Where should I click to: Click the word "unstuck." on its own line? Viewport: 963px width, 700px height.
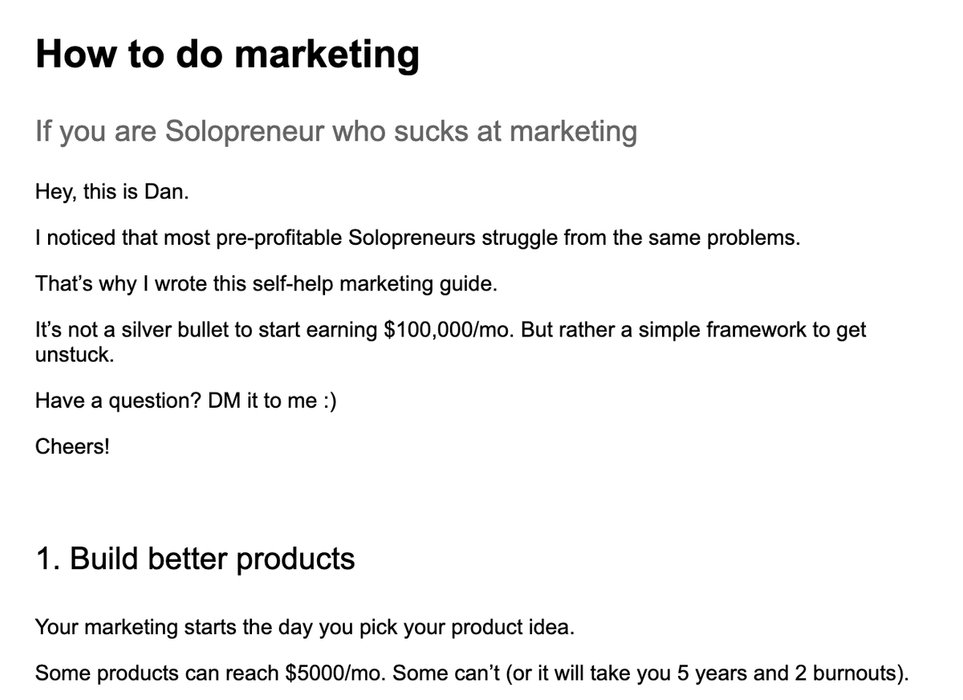pyautogui.click(x=75, y=355)
